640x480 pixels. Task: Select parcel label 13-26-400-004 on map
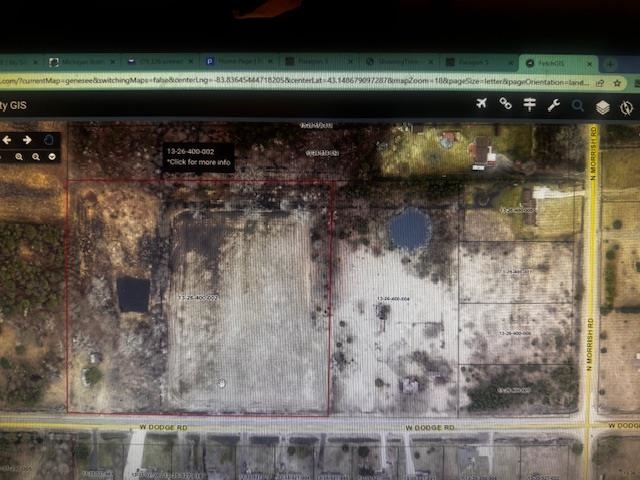click(x=393, y=299)
